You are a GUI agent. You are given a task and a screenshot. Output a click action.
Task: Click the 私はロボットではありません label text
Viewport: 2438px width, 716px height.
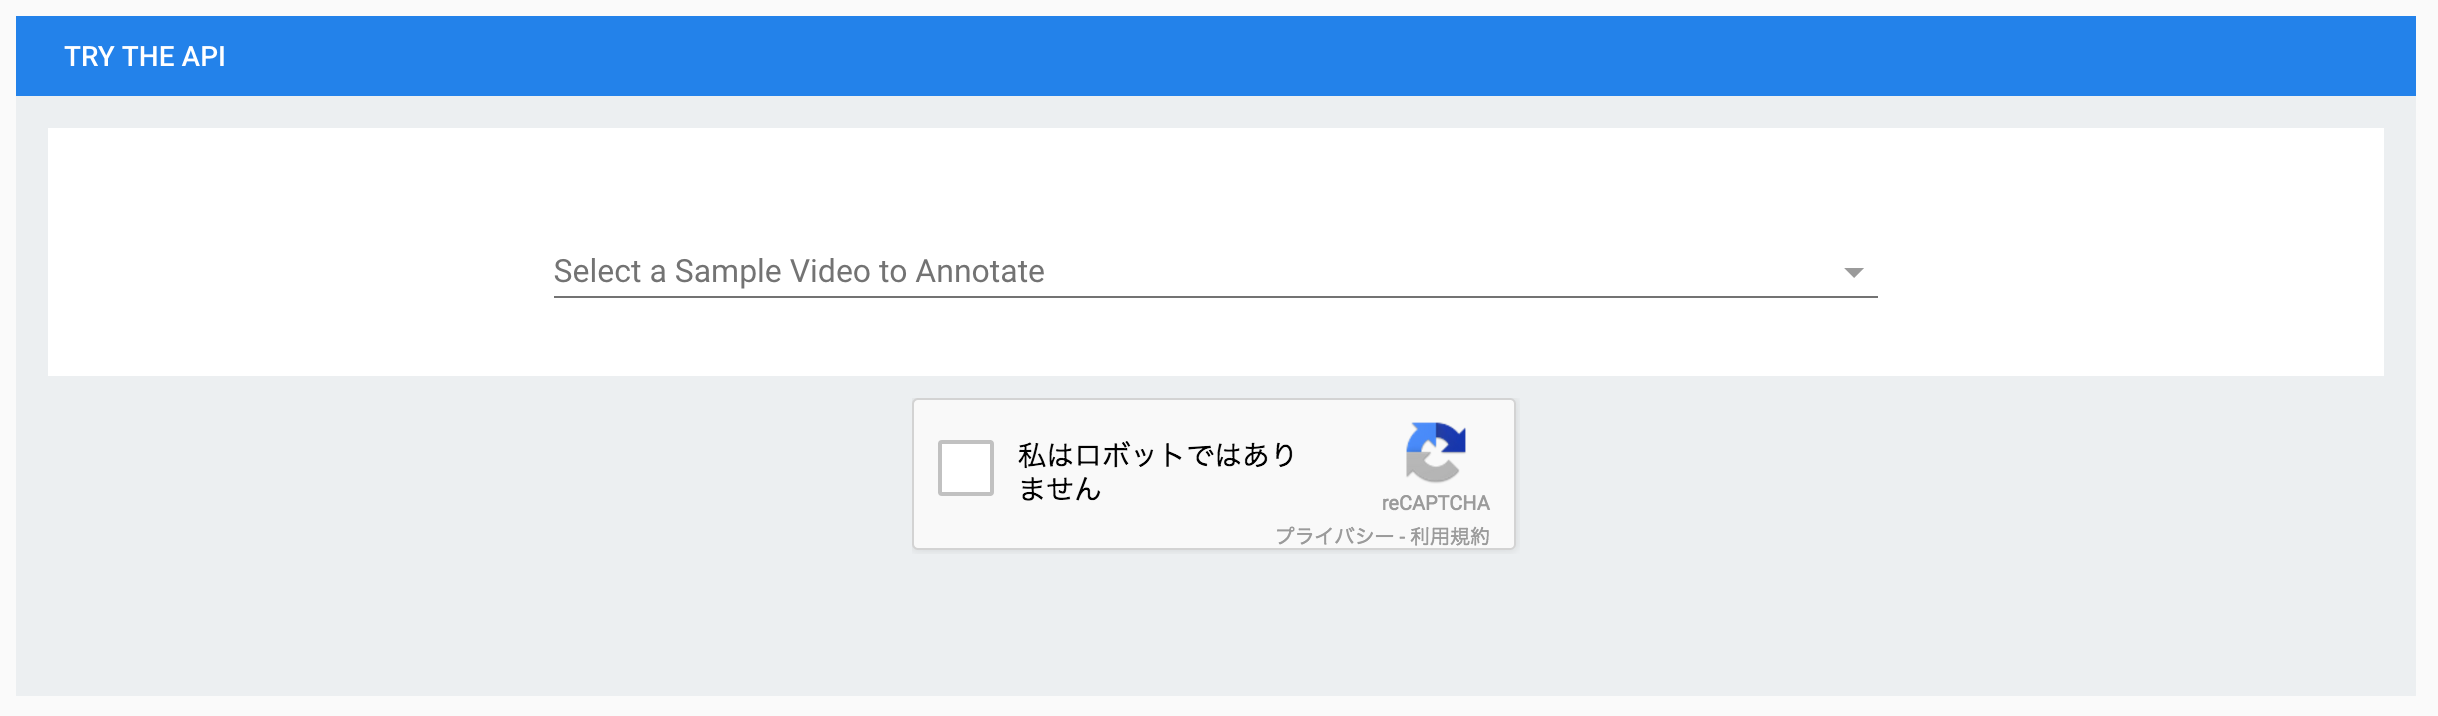coord(1157,471)
